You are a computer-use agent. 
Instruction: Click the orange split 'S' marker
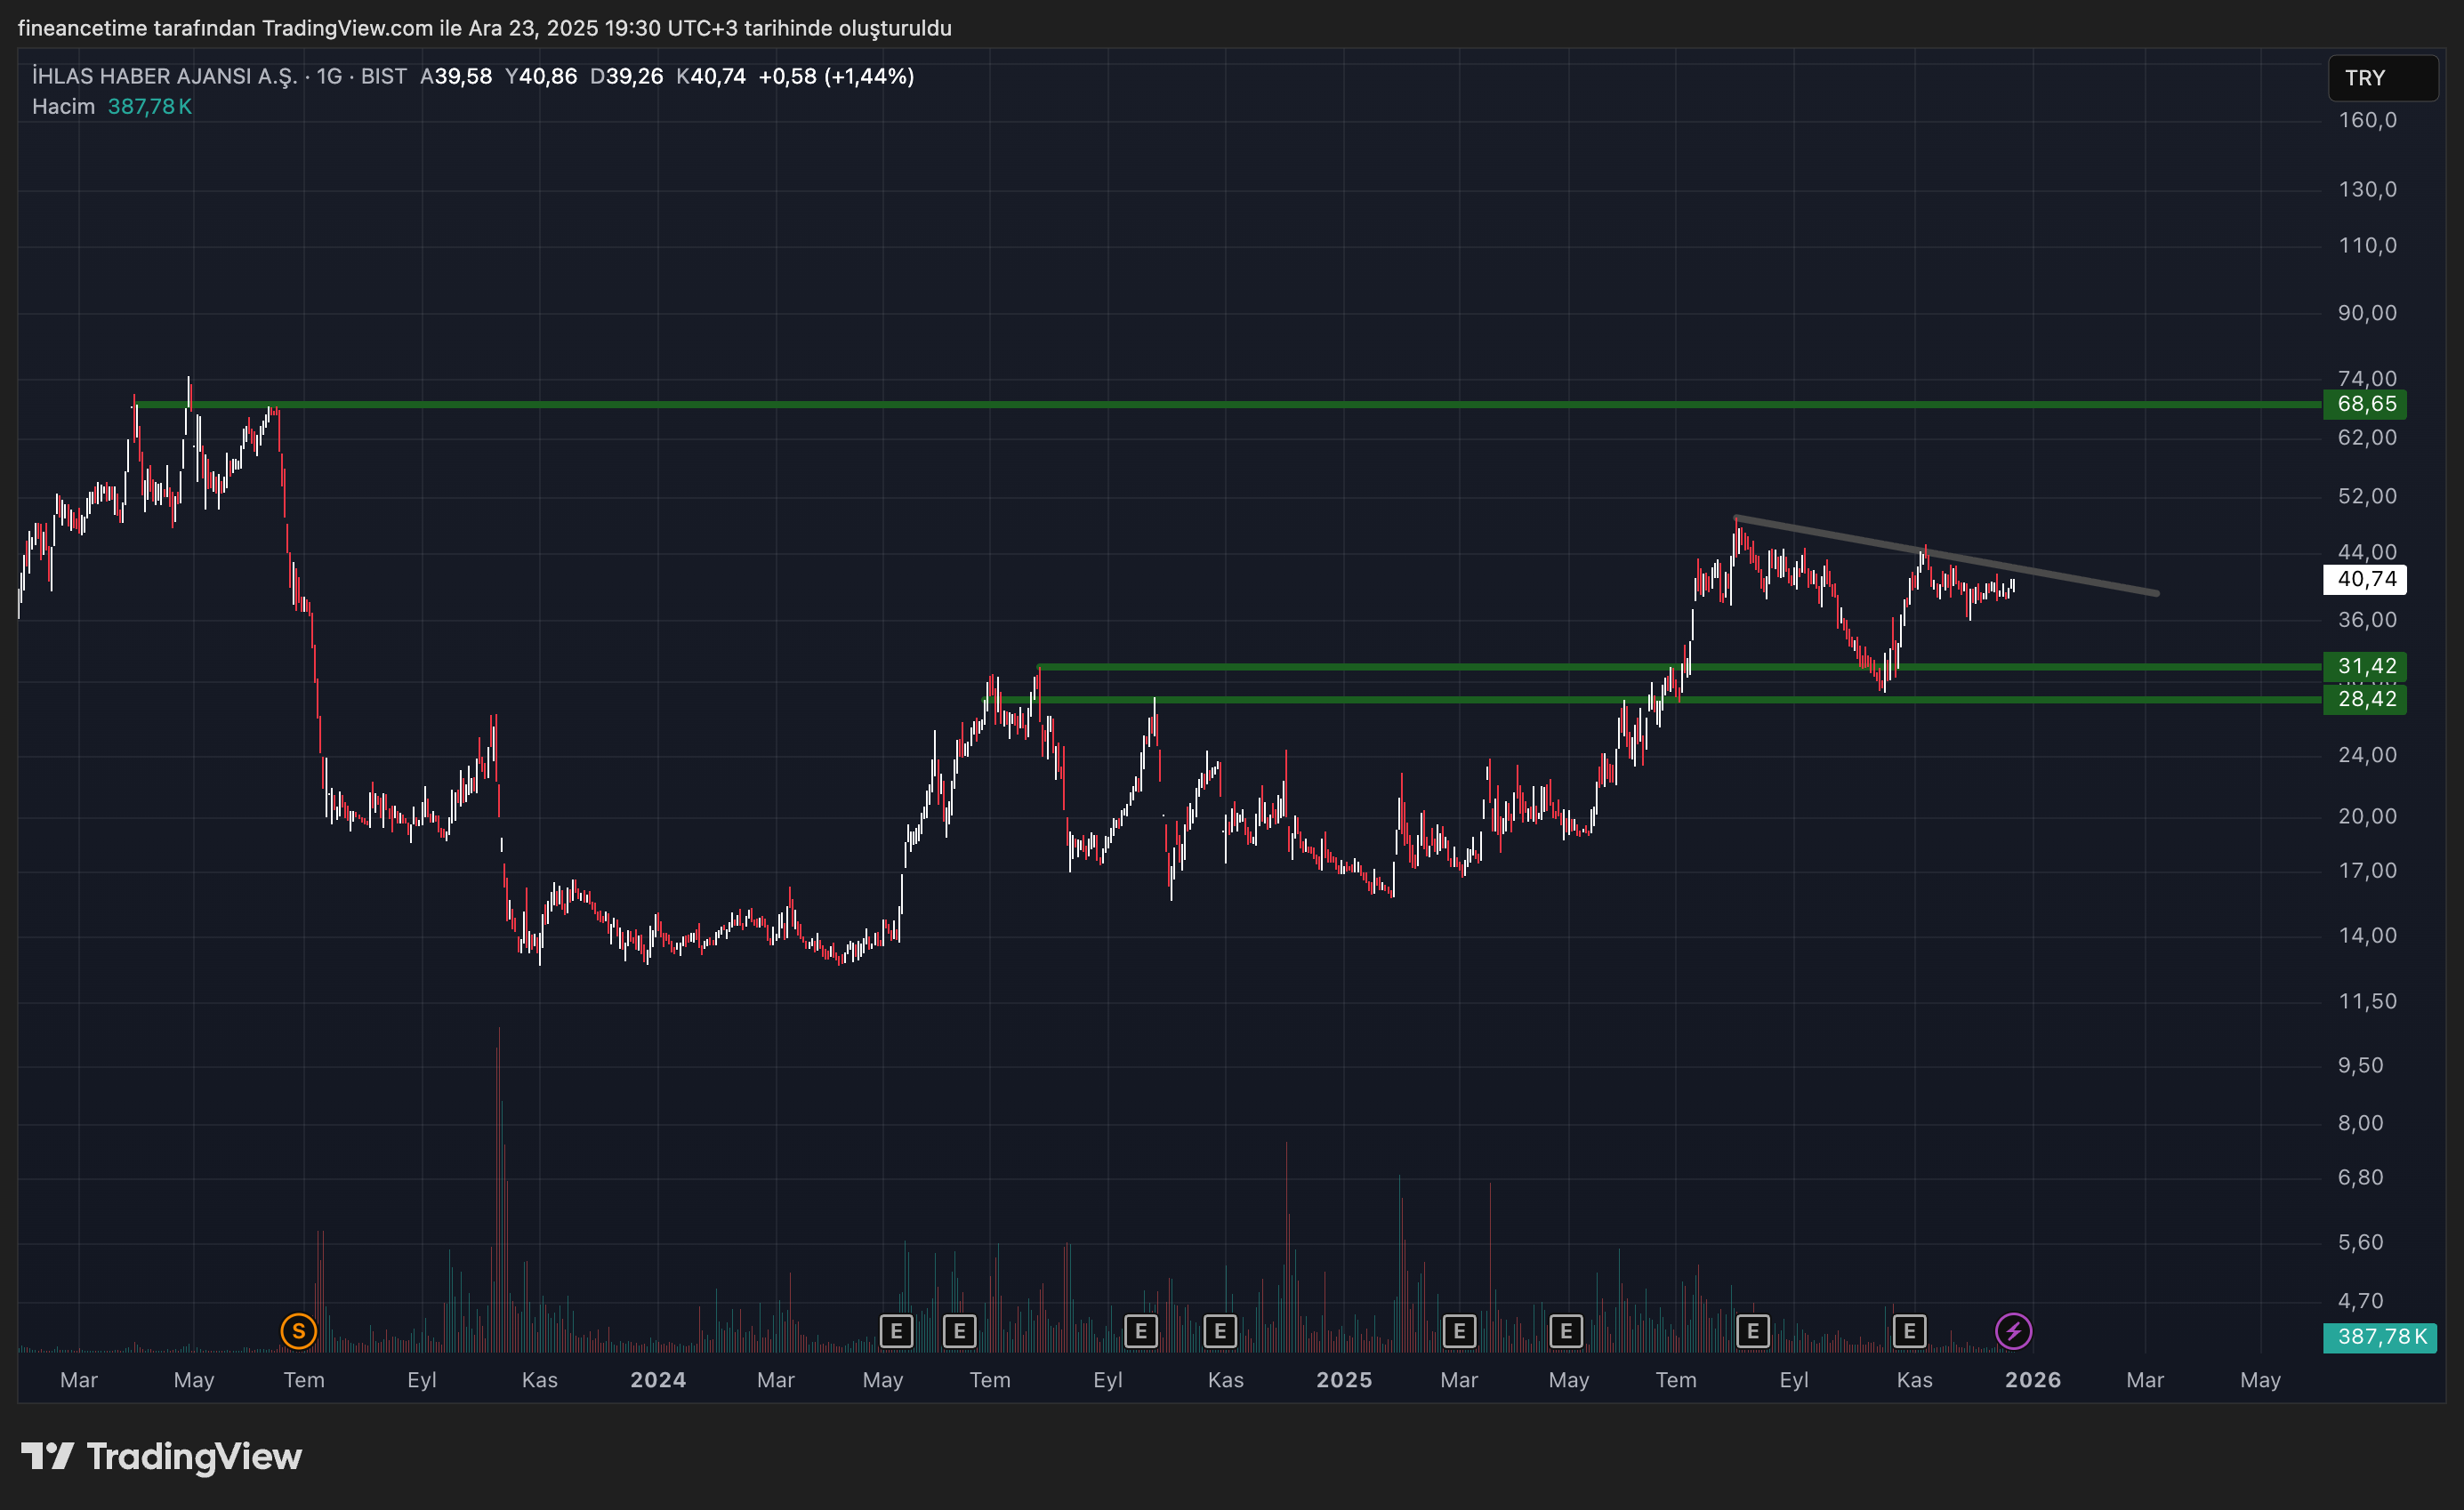tap(298, 1331)
